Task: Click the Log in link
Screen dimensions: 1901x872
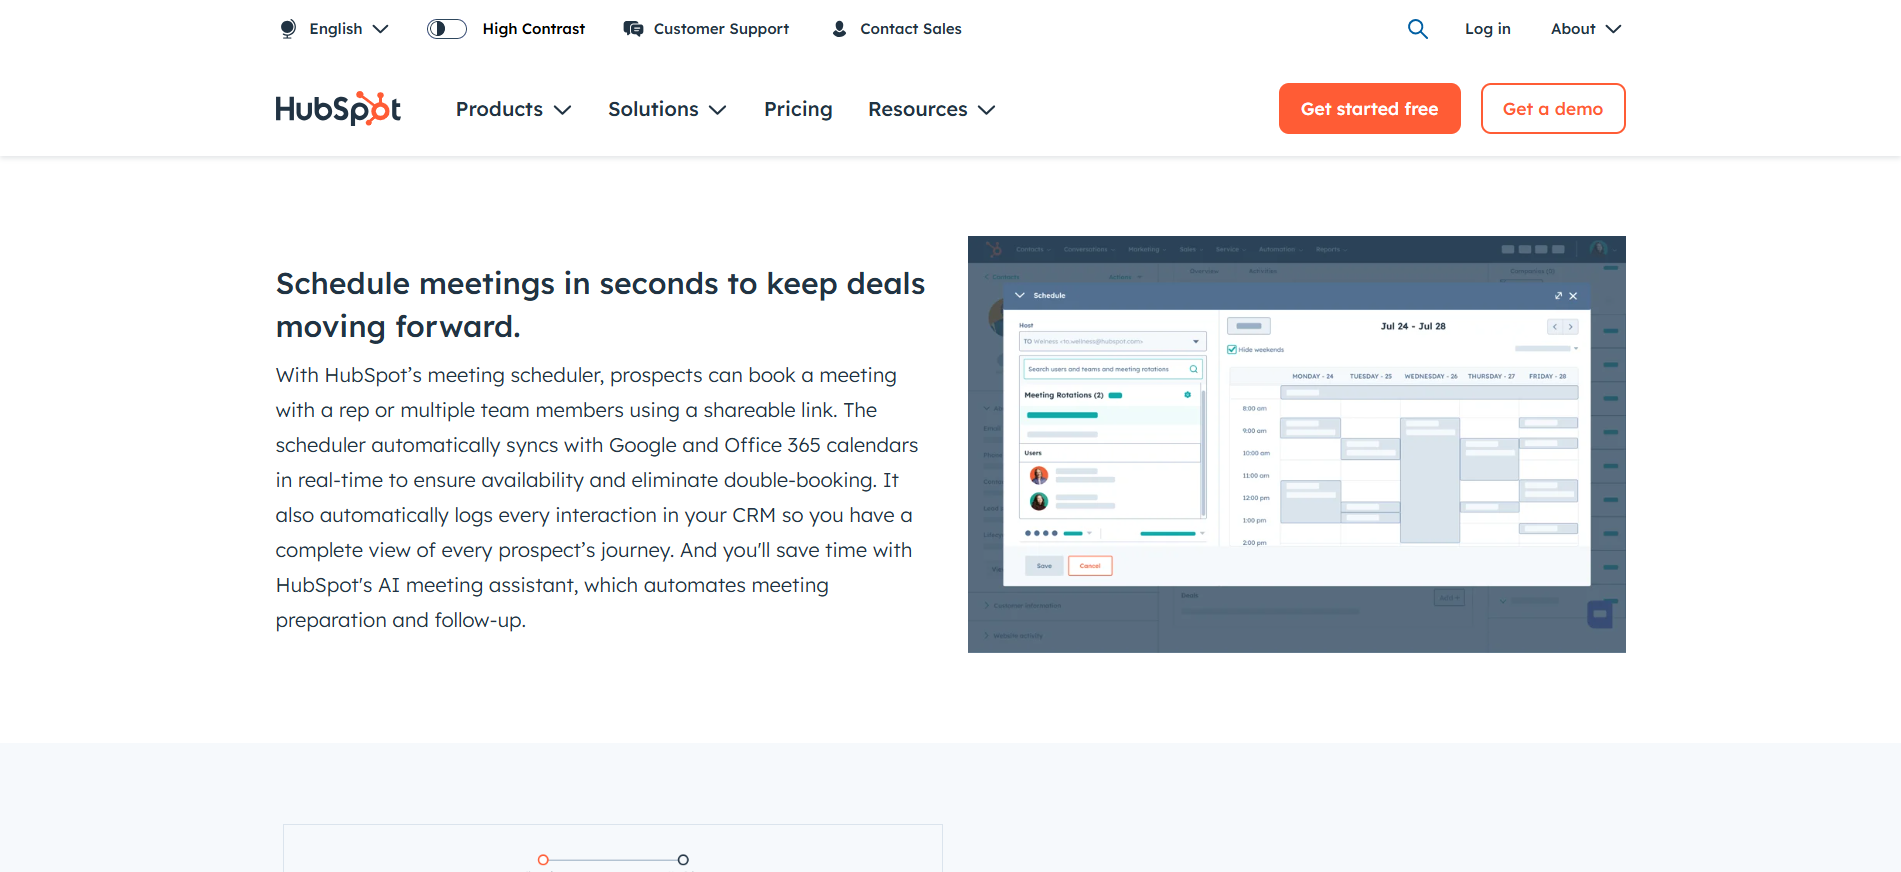Action: coord(1487,29)
